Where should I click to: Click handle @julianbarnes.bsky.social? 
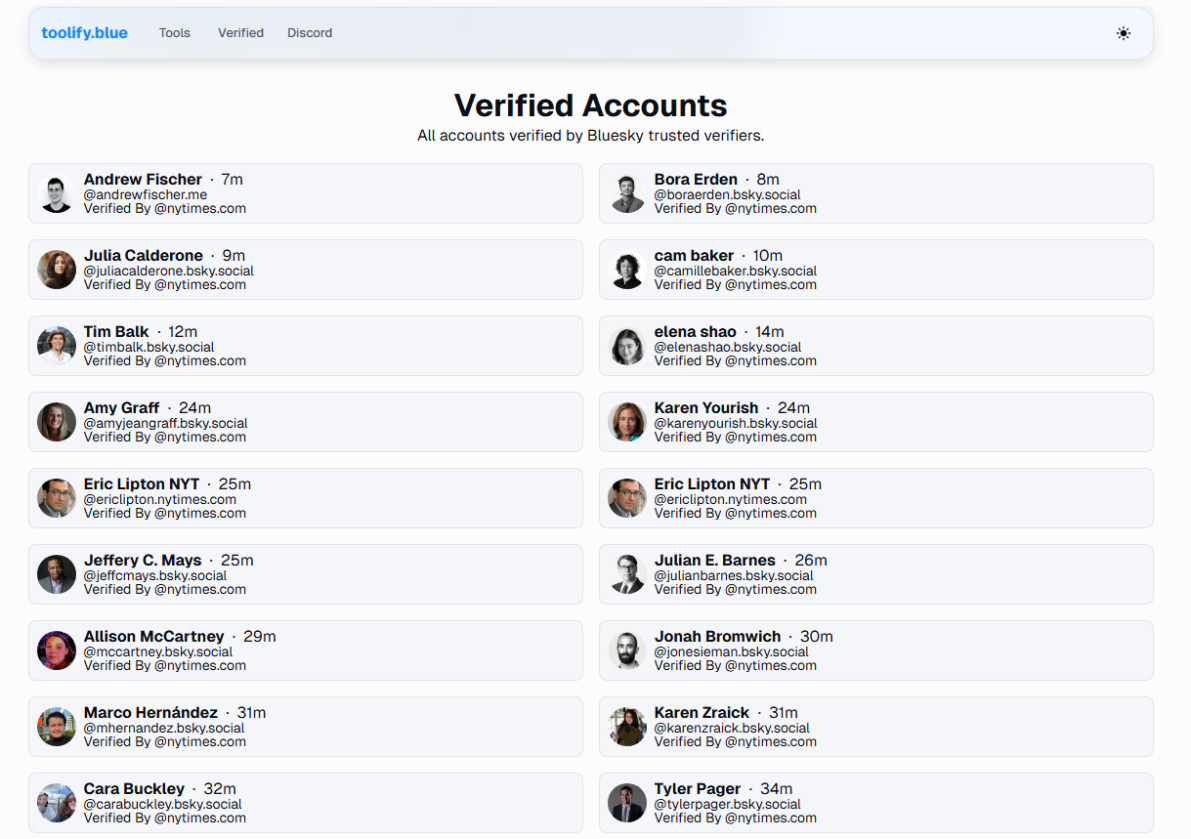(733, 576)
